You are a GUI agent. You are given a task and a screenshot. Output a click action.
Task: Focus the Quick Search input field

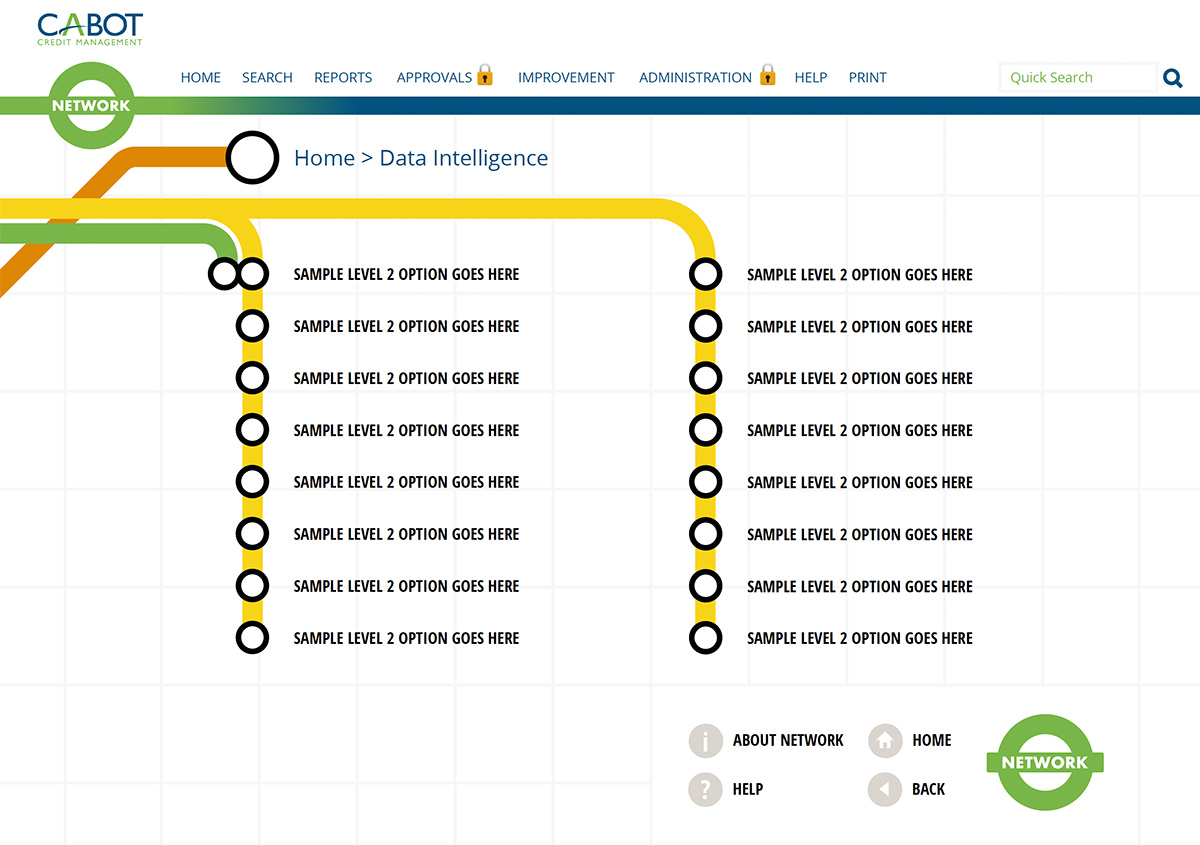(1078, 78)
